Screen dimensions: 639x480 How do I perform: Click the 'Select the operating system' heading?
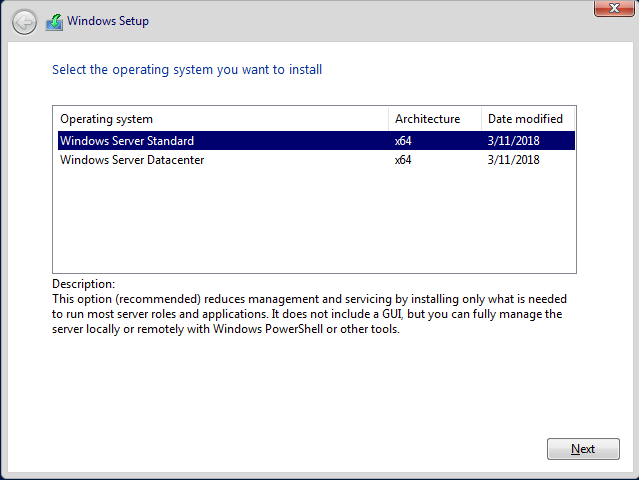click(187, 70)
